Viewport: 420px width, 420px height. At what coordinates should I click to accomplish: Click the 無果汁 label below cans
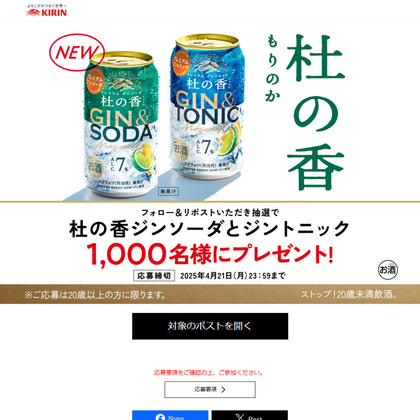click(x=168, y=191)
